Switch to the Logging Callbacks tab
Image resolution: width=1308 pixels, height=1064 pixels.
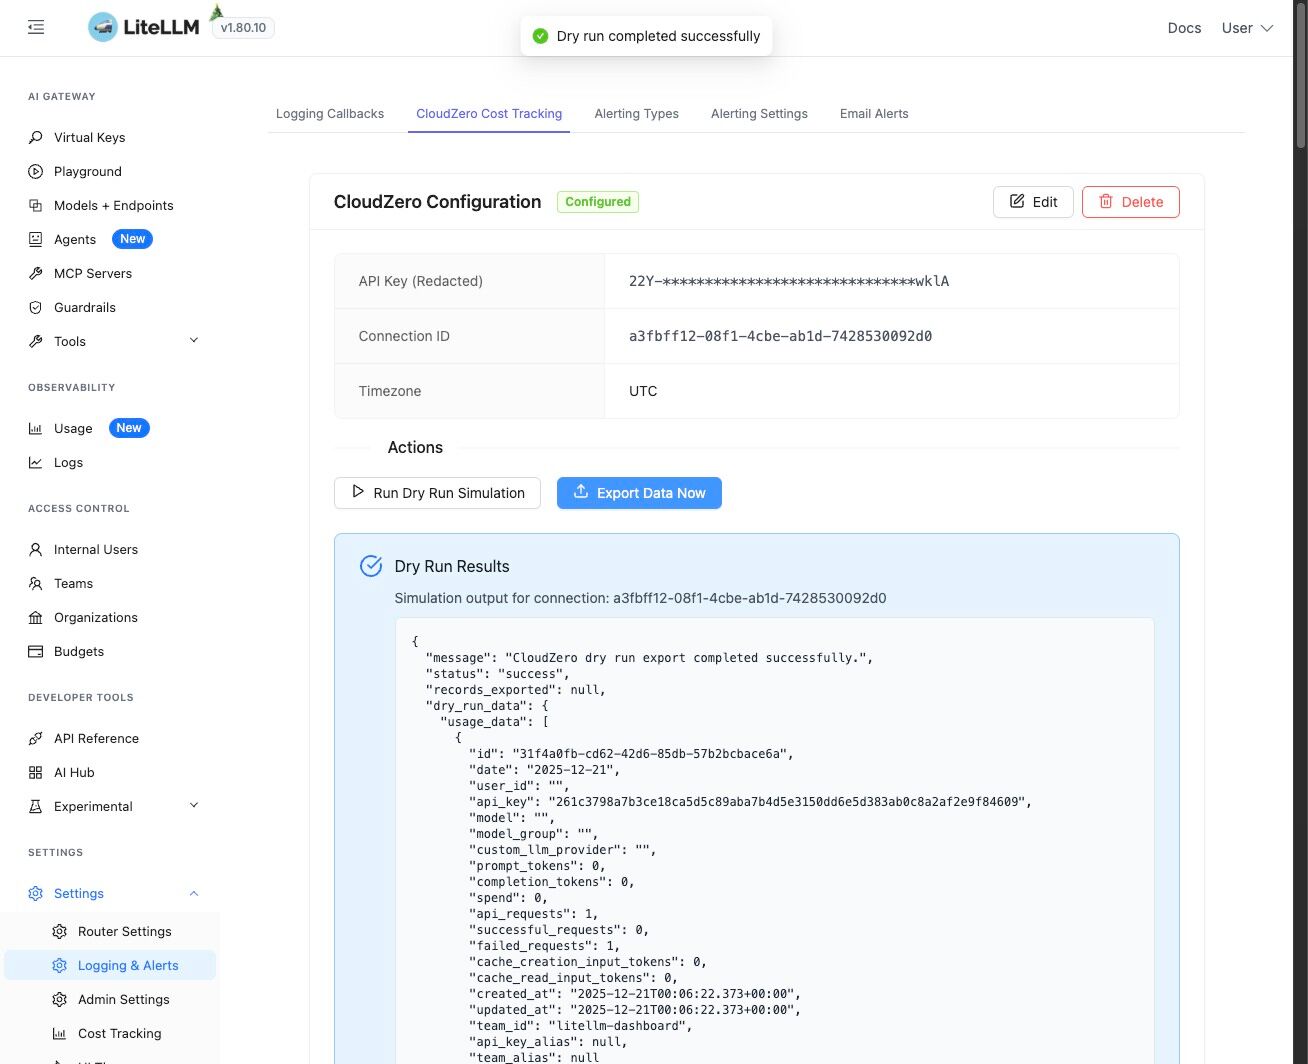330,114
